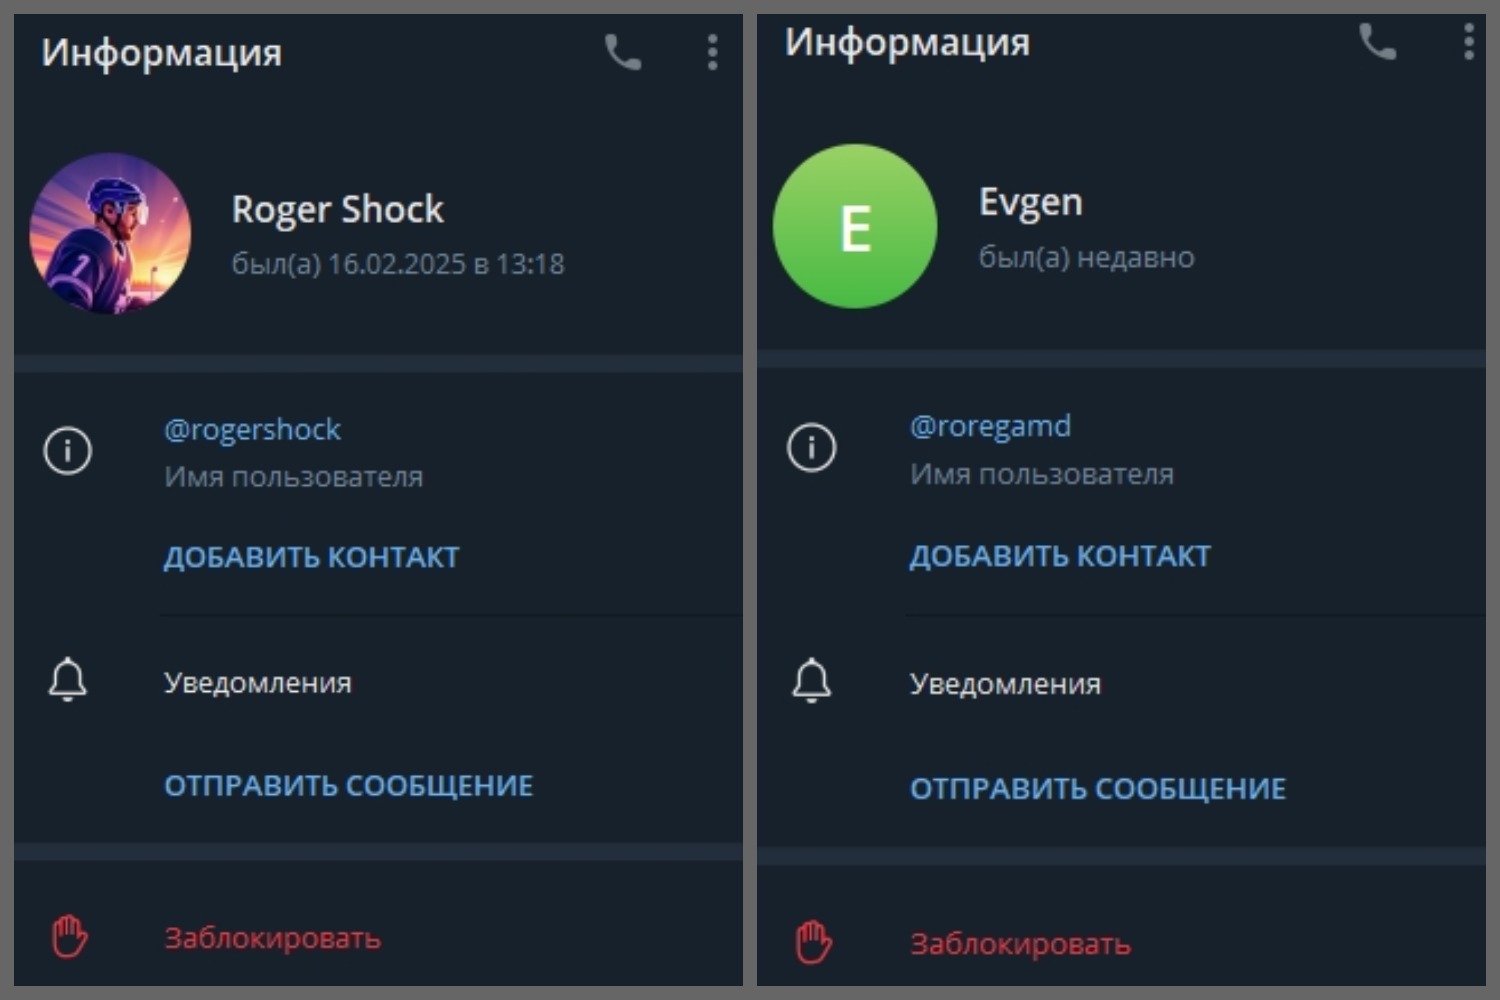Copy the @rogershock username link

coord(252,430)
